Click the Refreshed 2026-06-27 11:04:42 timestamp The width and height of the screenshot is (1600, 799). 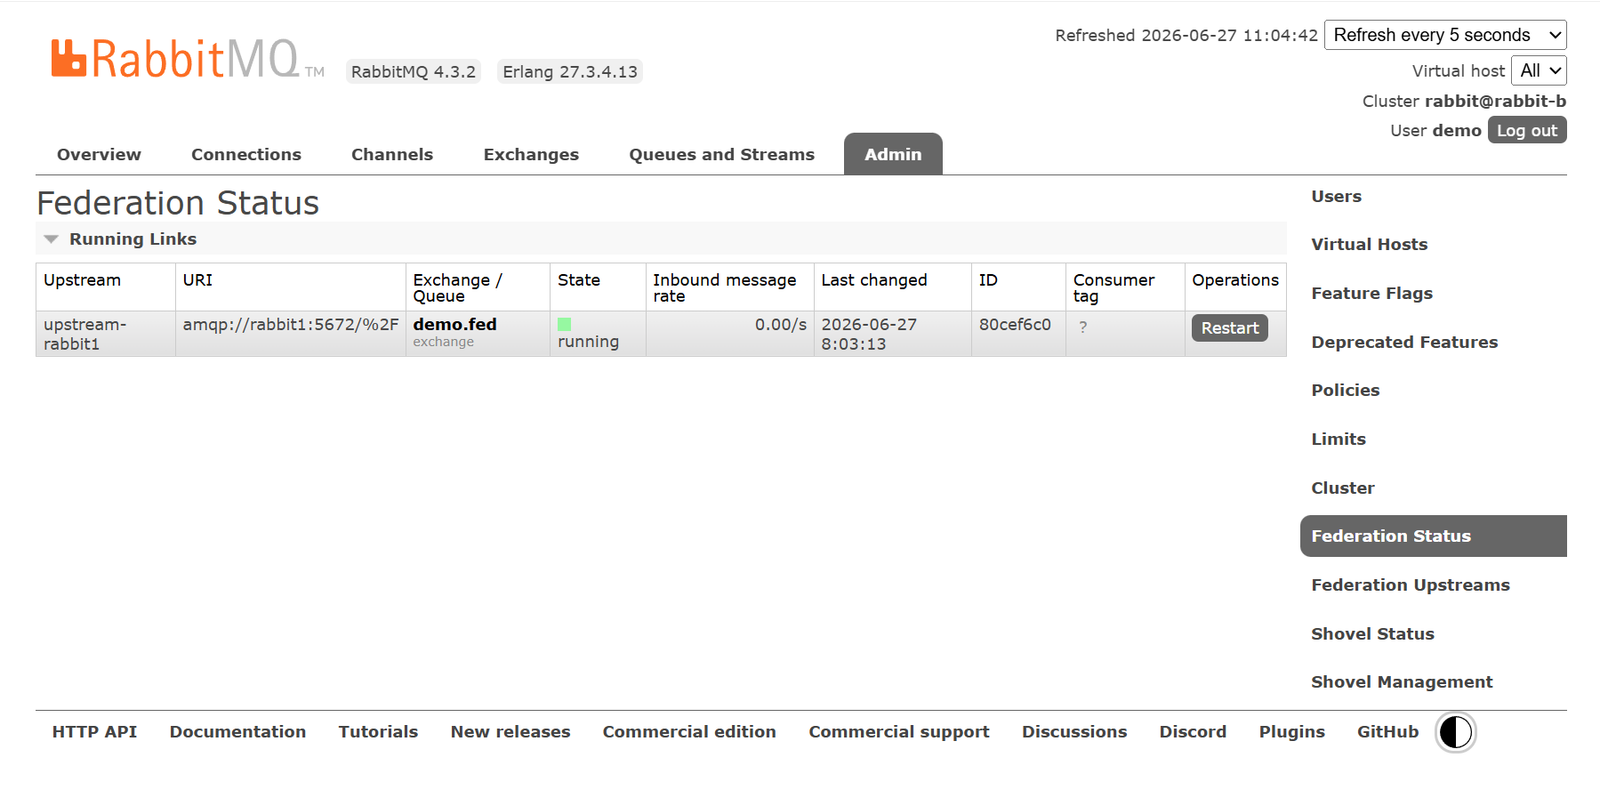click(x=1186, y=35)
